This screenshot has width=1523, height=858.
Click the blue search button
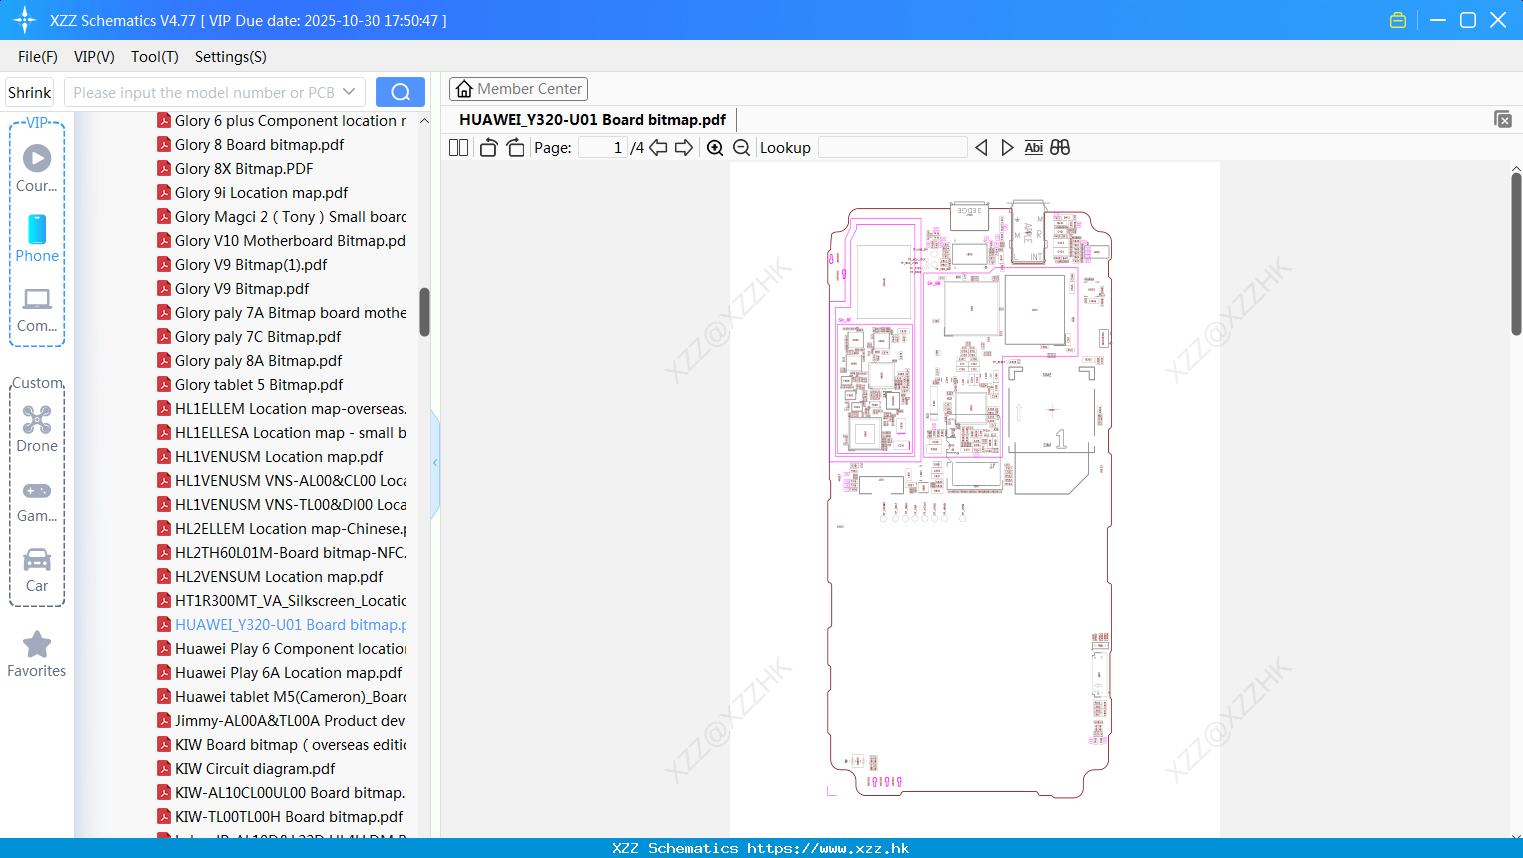[x=400, y=92]
